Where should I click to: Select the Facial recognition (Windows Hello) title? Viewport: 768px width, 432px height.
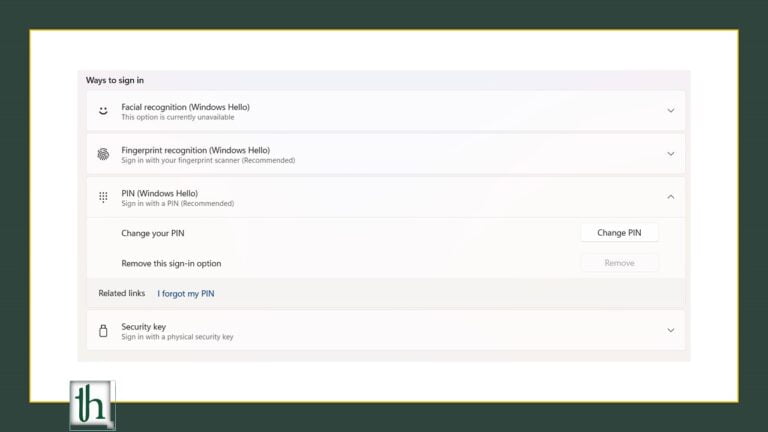[x=185, y=106]
